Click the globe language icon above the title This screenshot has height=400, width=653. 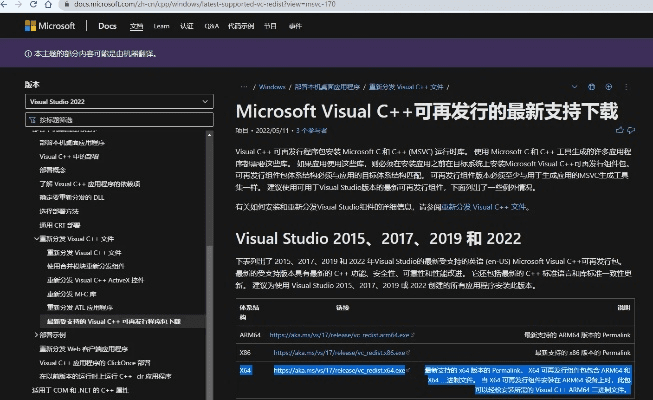coord(591,87)
